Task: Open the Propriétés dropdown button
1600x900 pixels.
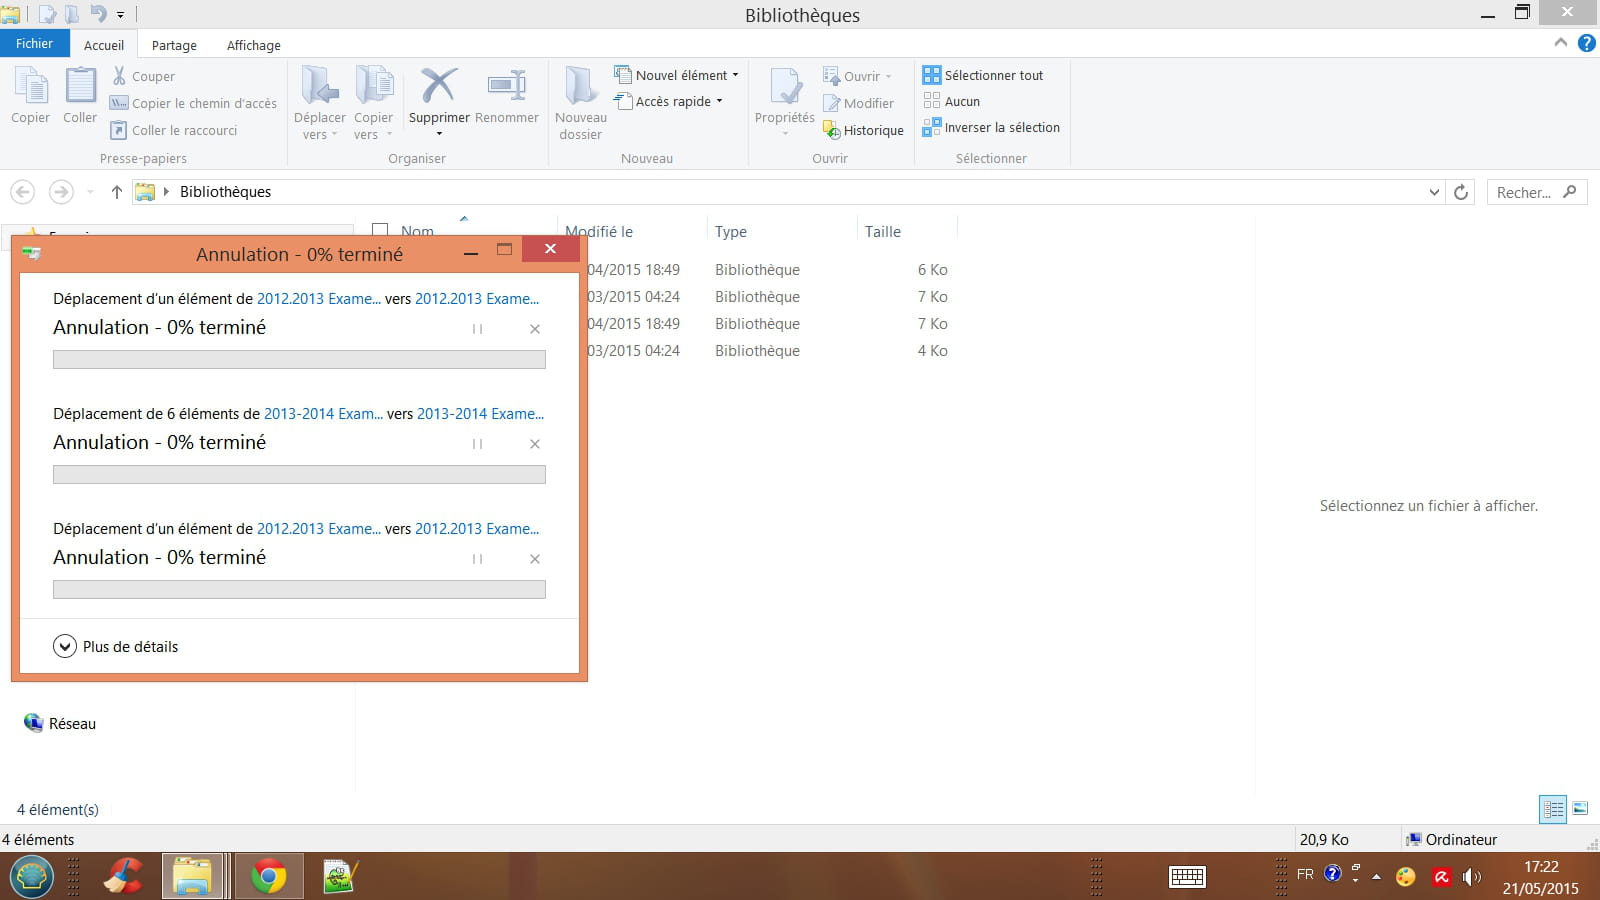Action: coord(785,134)
